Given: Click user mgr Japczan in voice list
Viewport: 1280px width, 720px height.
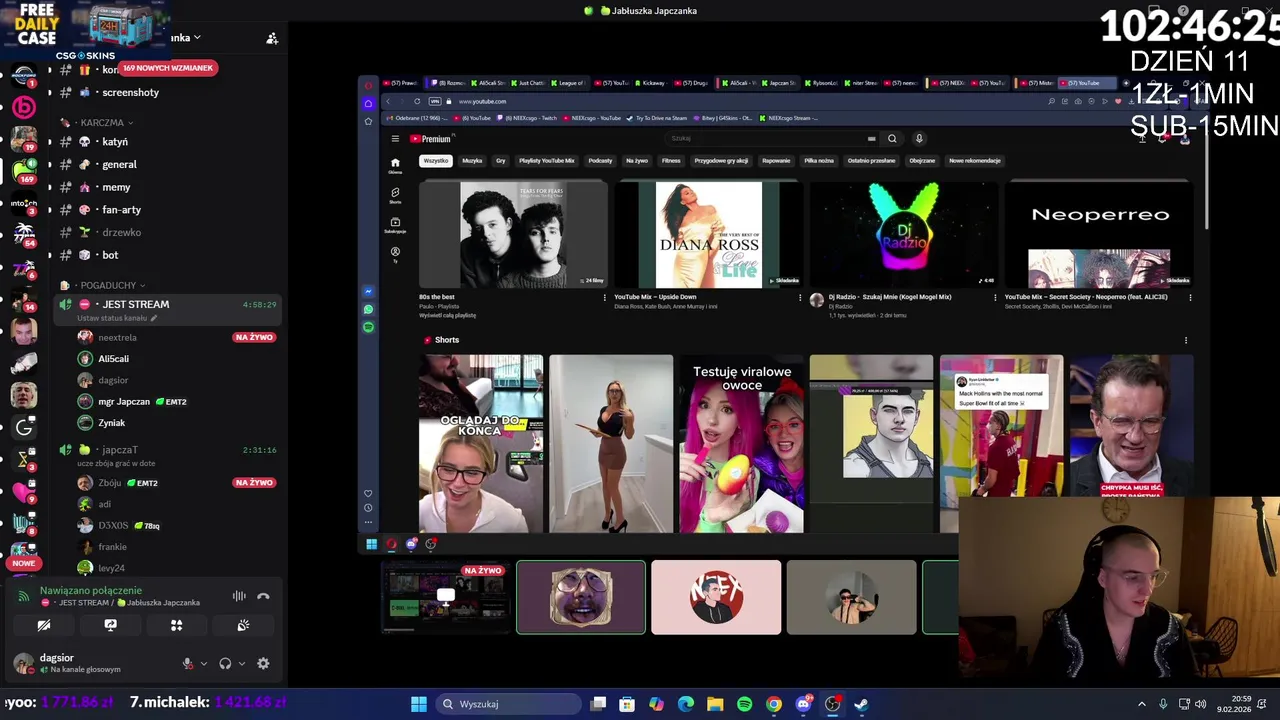Looking at the screenshot, I should click(124, 402).
